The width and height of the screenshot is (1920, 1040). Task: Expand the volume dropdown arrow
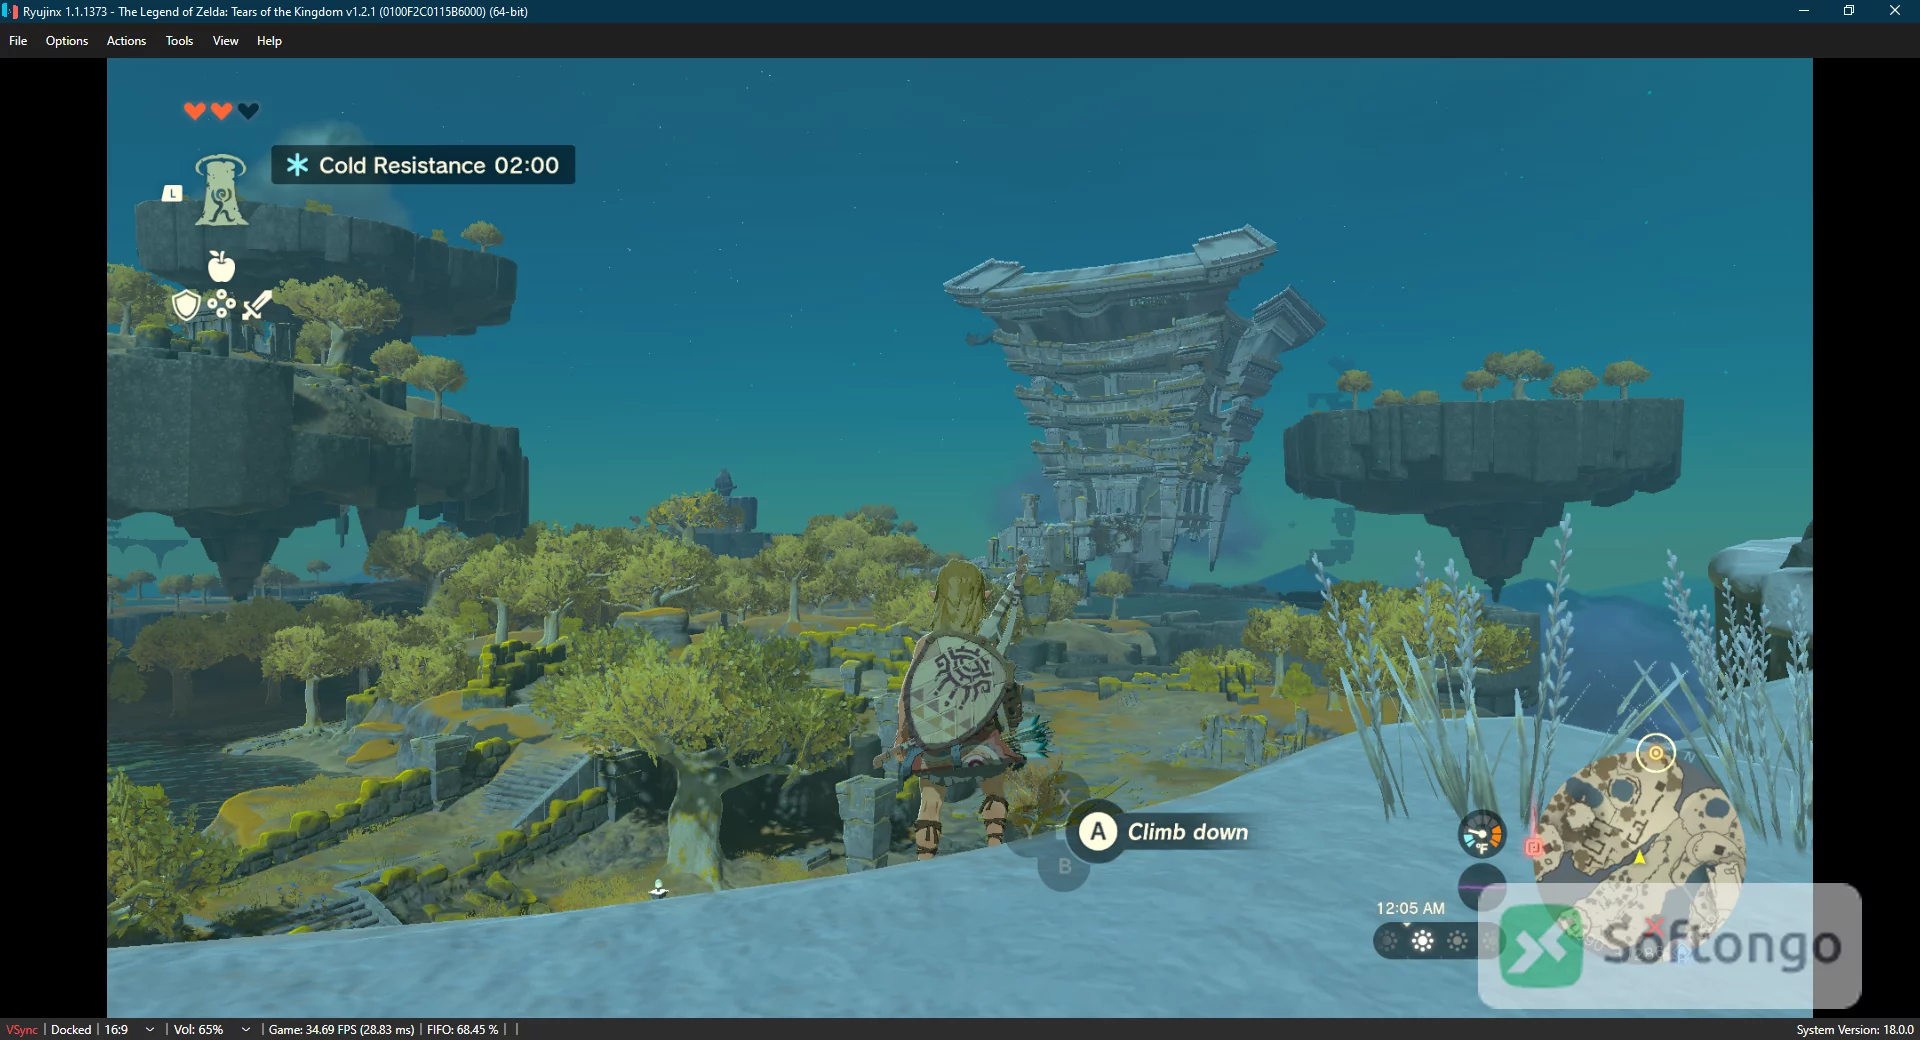coord(245,1029)
